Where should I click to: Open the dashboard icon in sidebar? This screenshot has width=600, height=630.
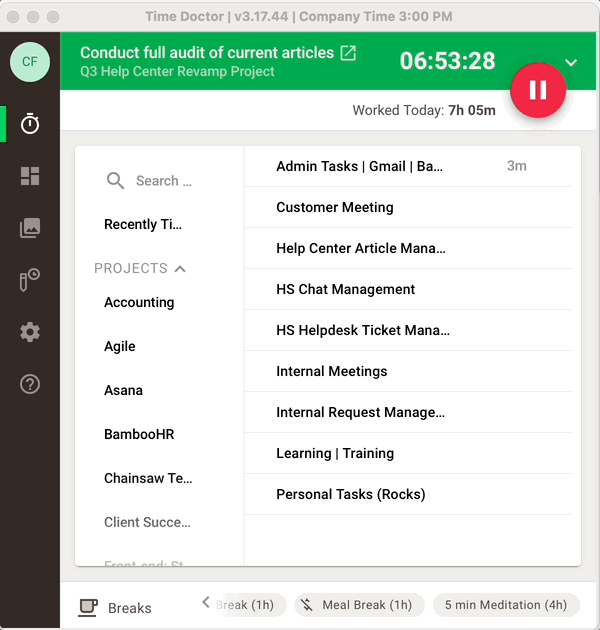coord(30,176)
